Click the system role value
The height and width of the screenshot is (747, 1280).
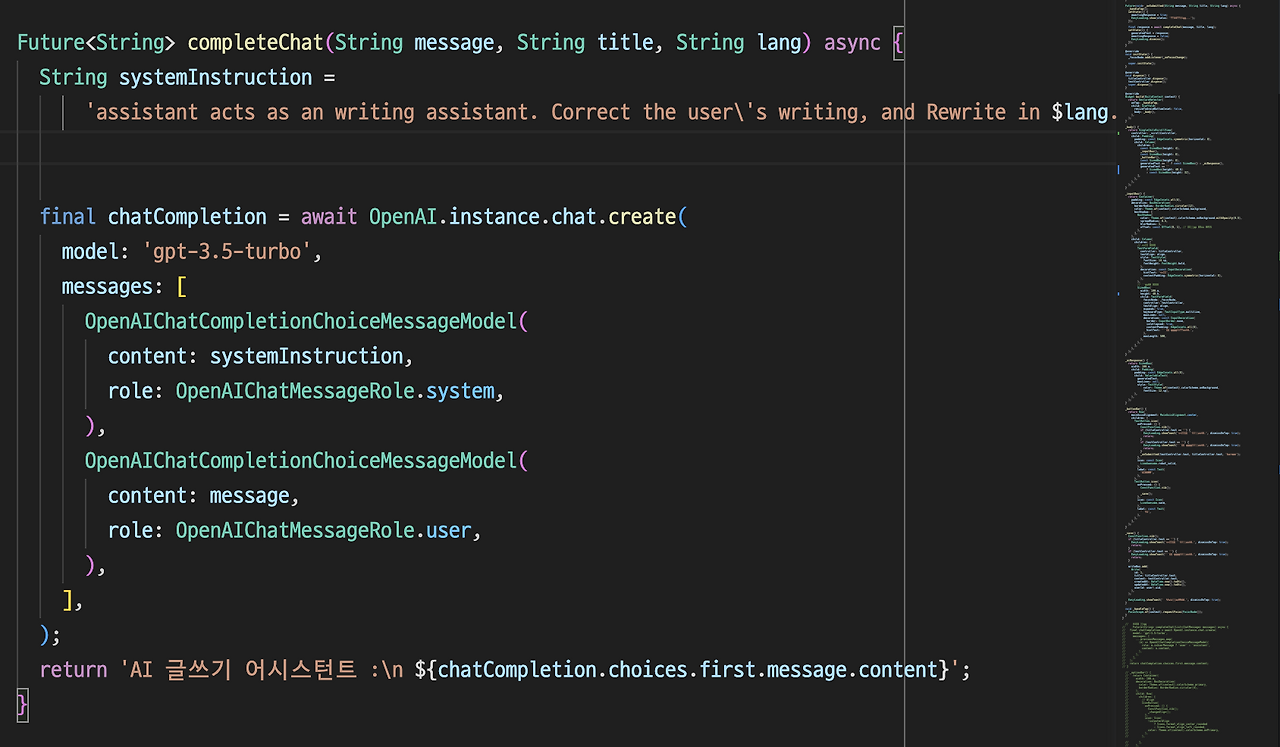tap(460, 391)
